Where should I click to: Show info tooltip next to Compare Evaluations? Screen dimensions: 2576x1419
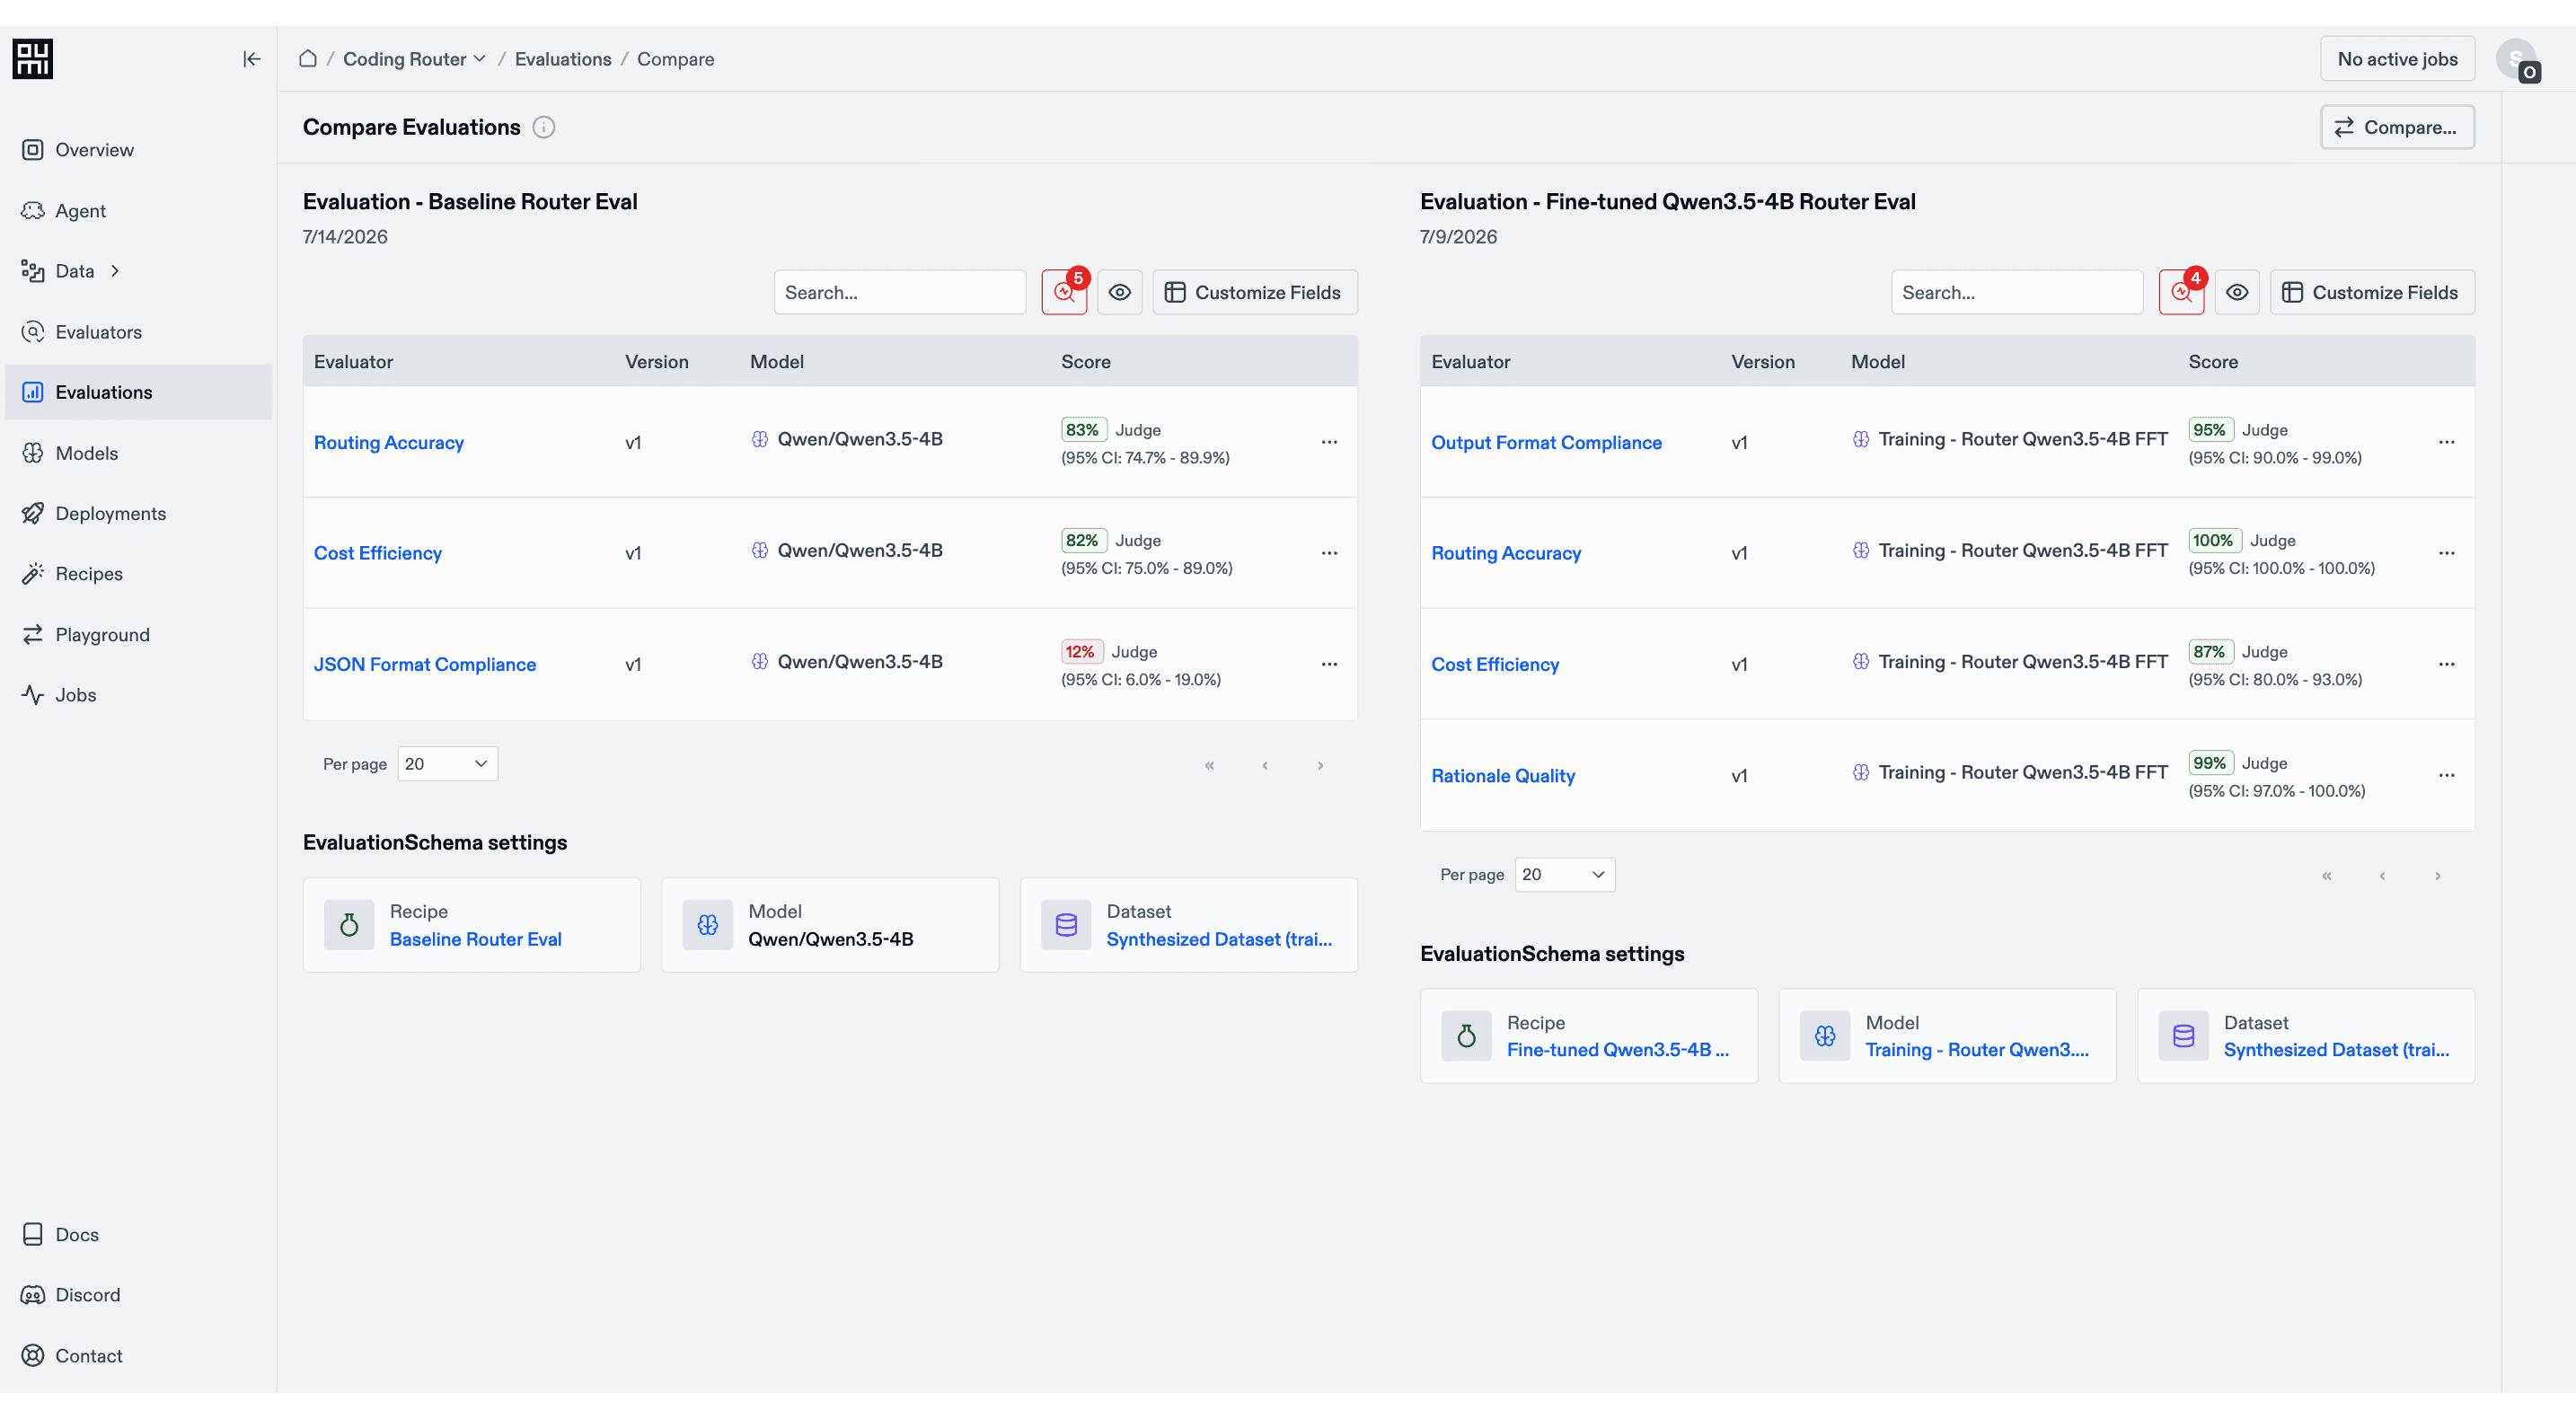543,127
